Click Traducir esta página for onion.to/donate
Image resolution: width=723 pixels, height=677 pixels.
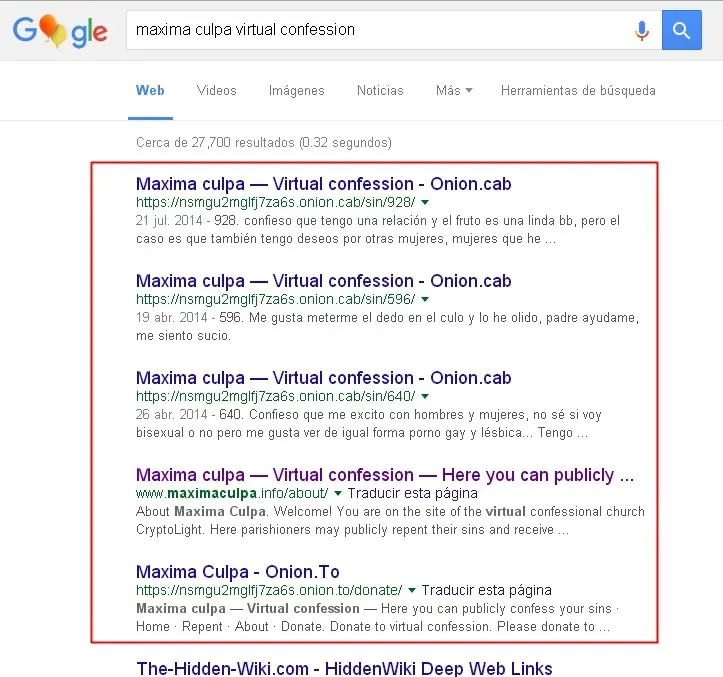[486, 590]
